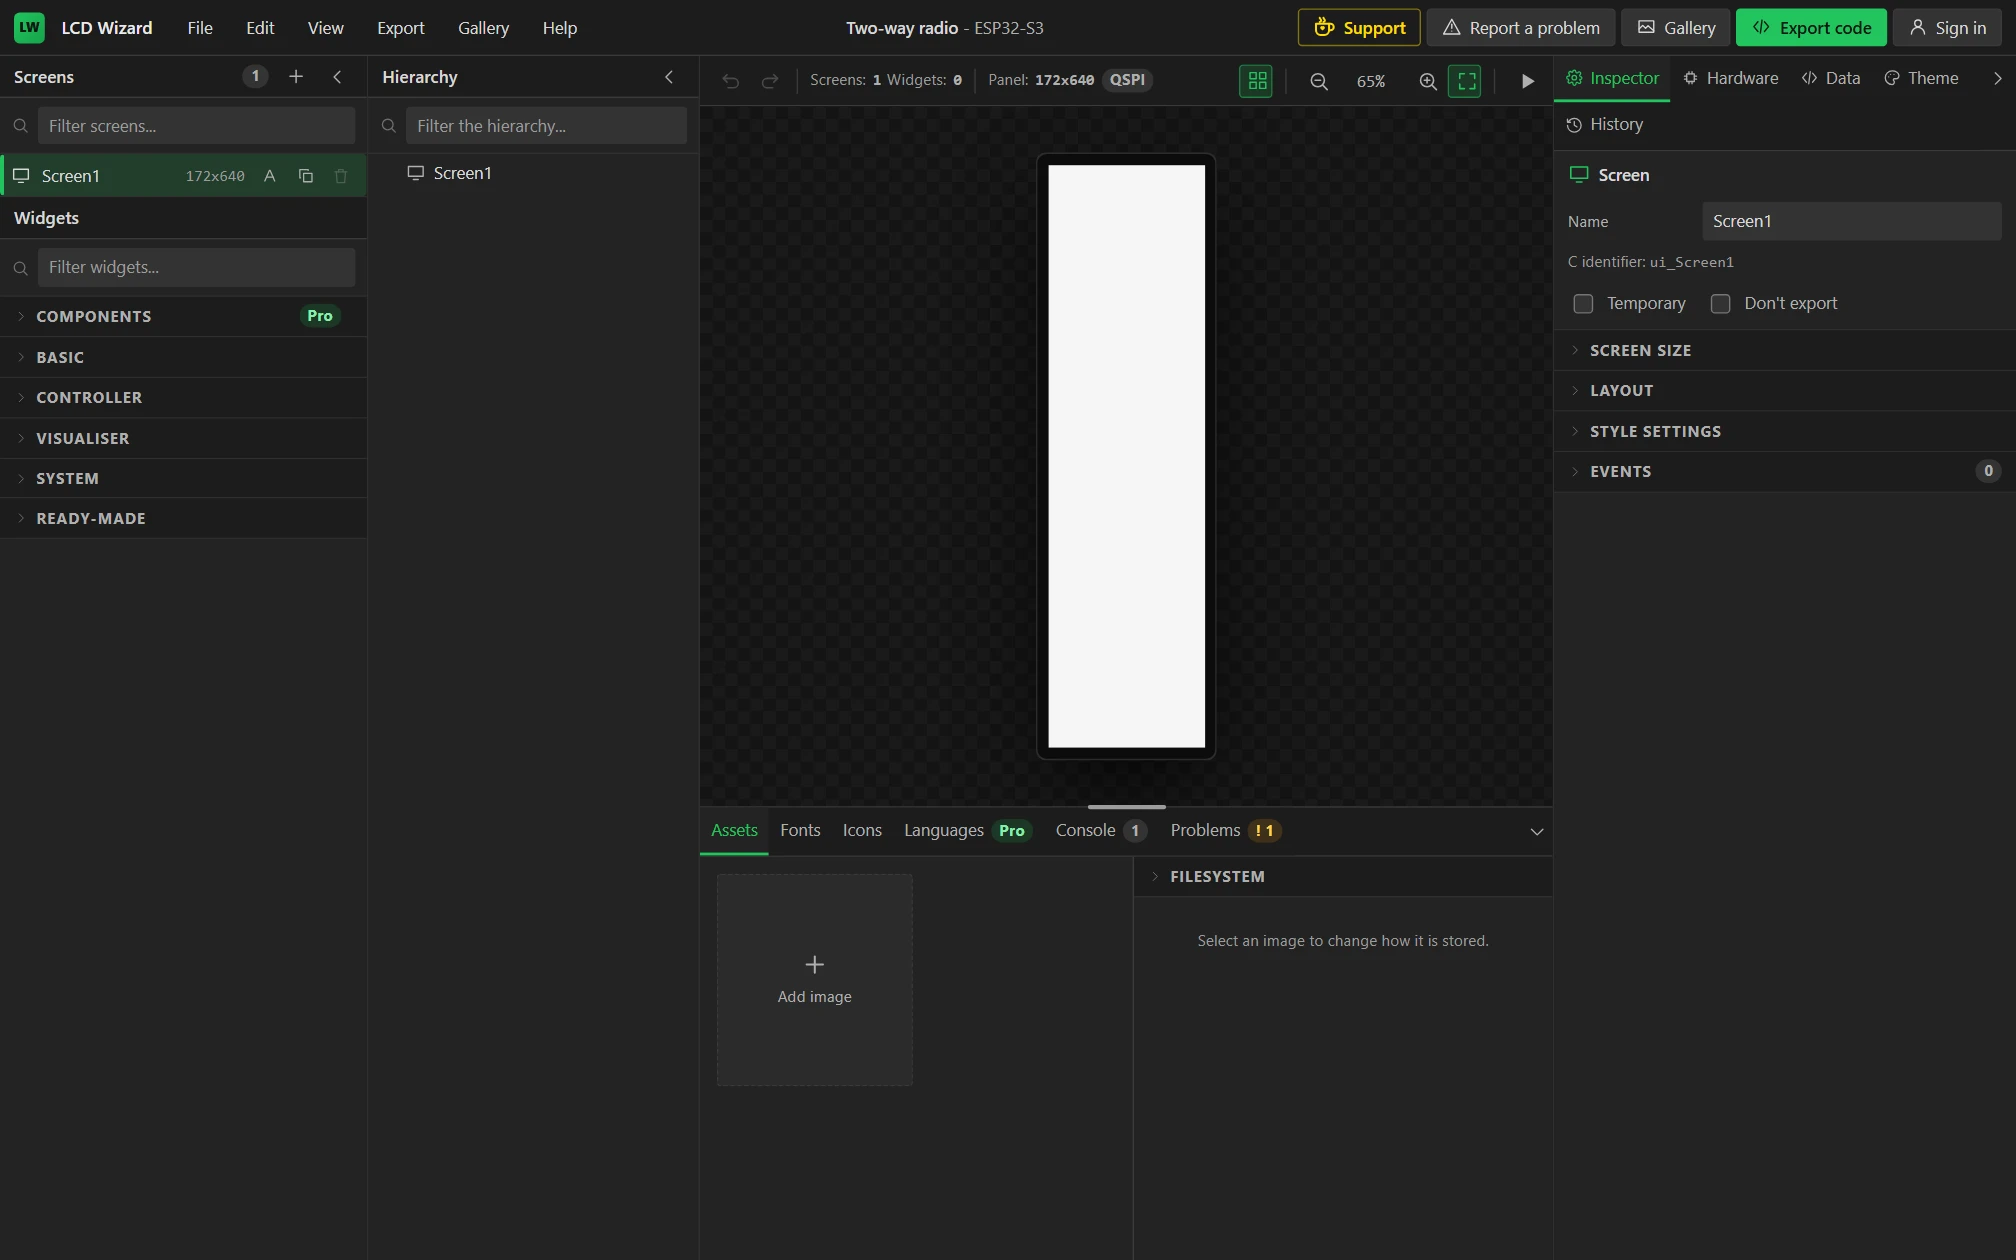This screenshot has width=2016, height=1260.
Task: Enable the Temporary checkbox
Action: [x=1583, y=304]
